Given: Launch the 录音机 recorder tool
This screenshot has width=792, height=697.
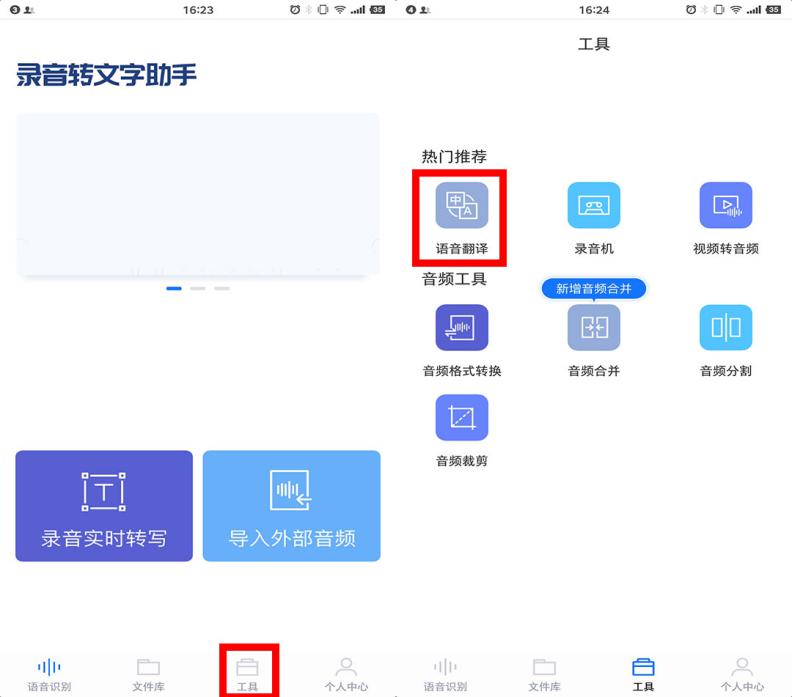Looking at the screenshot, I should pos(594,215).
